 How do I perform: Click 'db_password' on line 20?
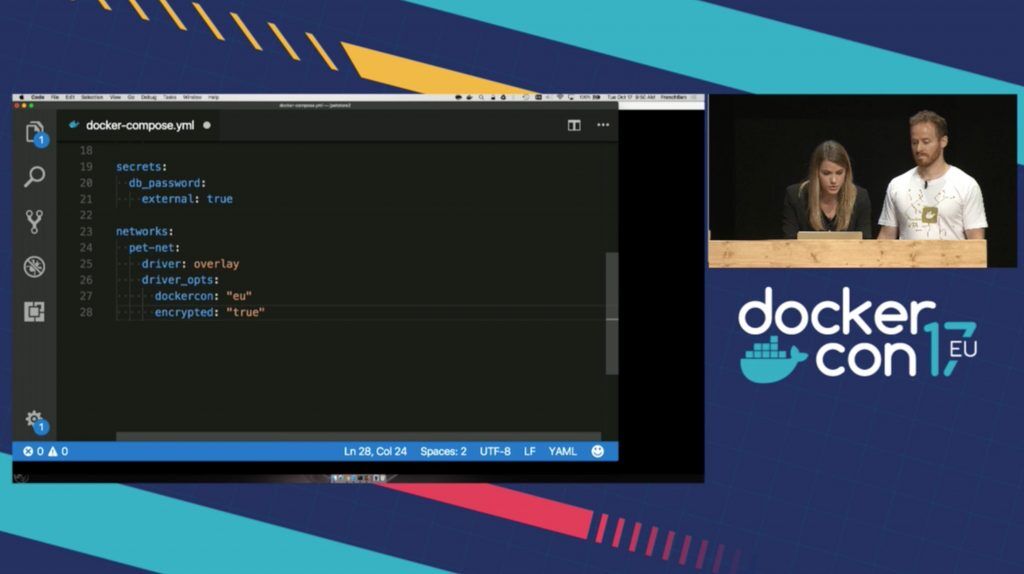click(165, 183)
